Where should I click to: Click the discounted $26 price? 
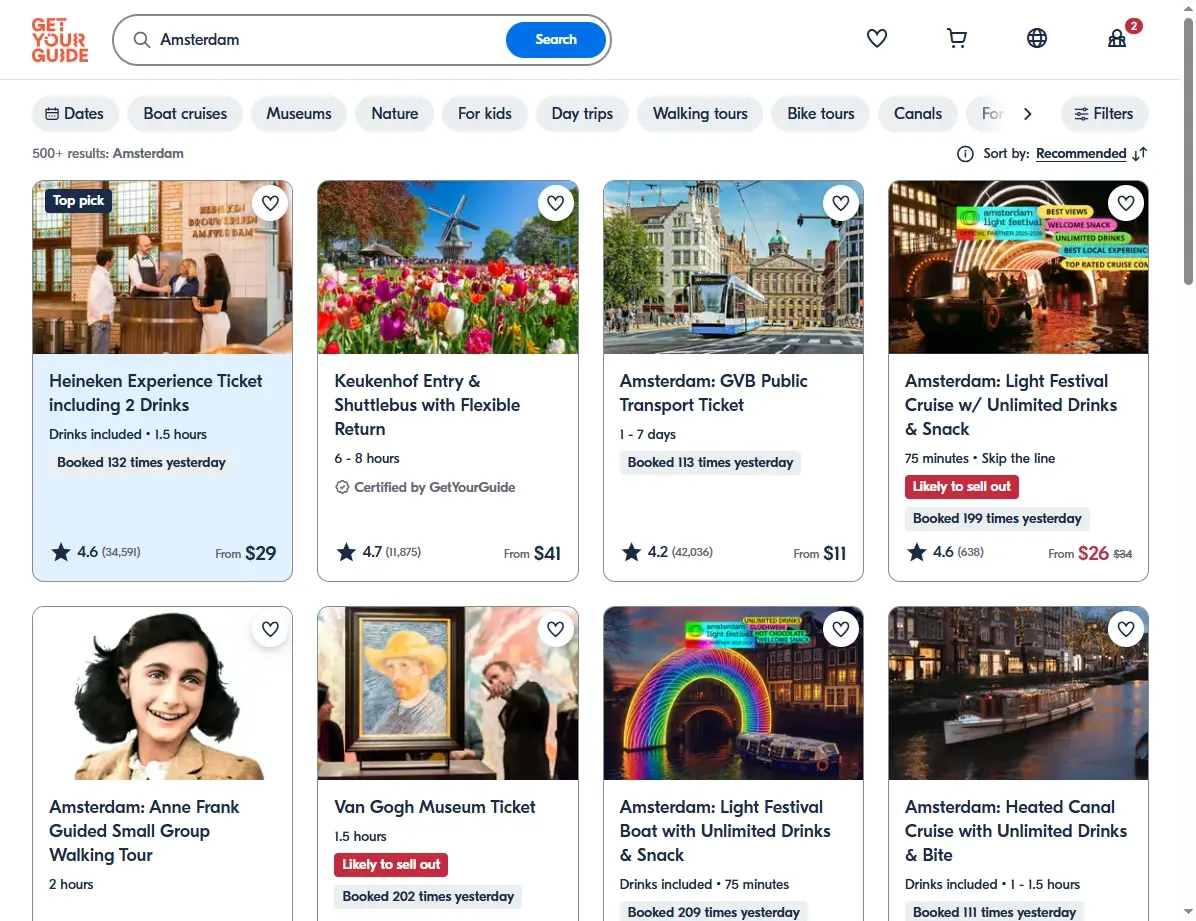coord(1093,553)
